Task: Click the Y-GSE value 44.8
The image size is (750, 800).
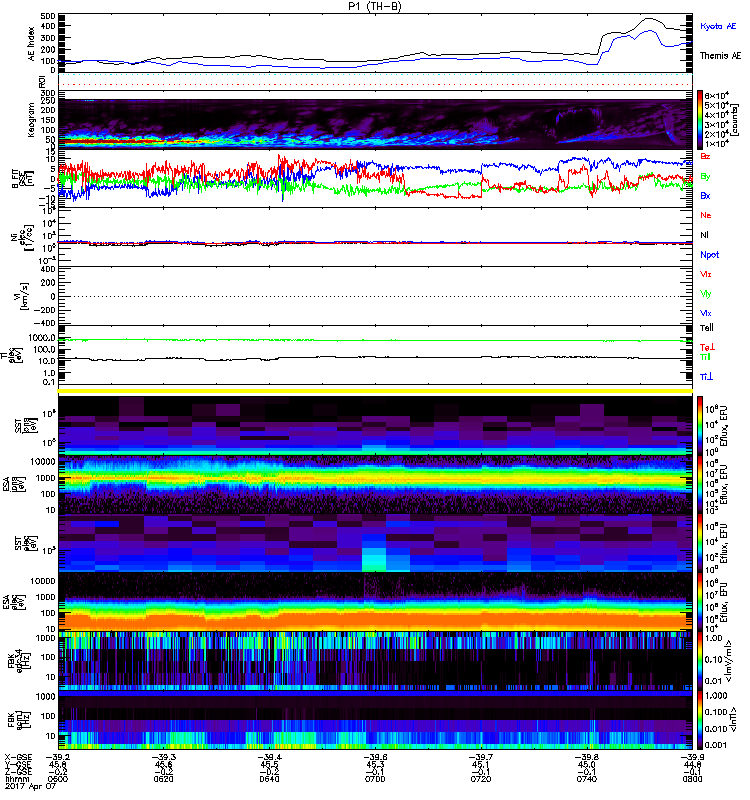Action: 692,764
